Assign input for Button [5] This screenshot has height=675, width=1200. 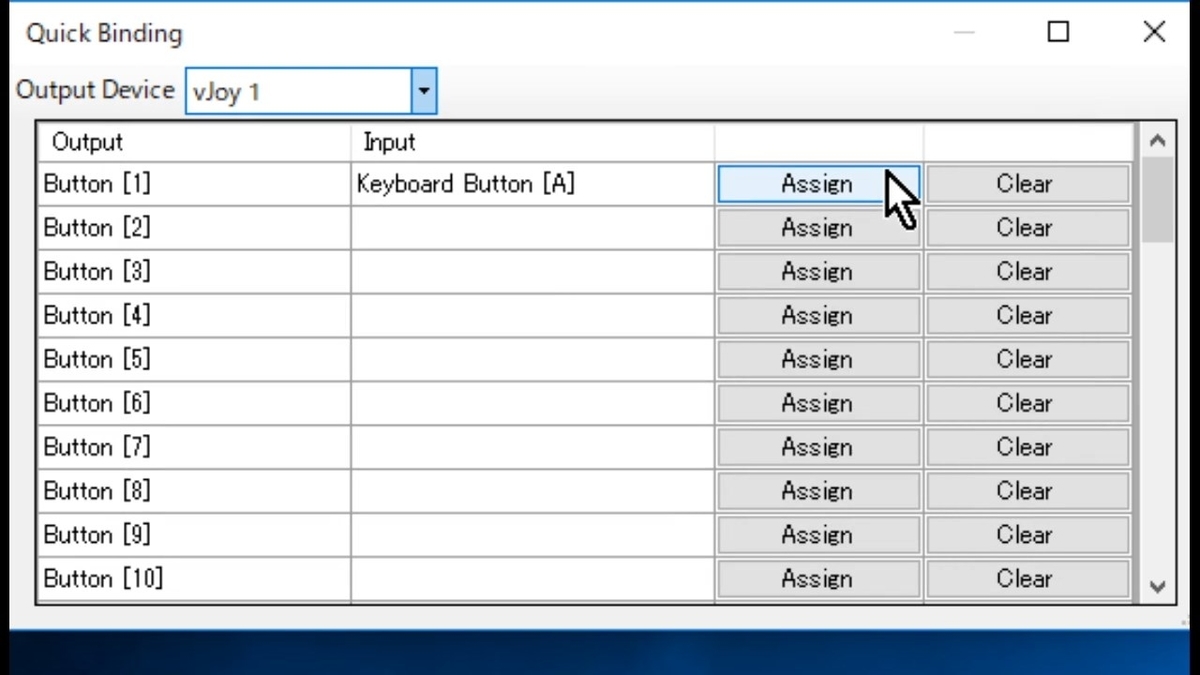(818, 360)
